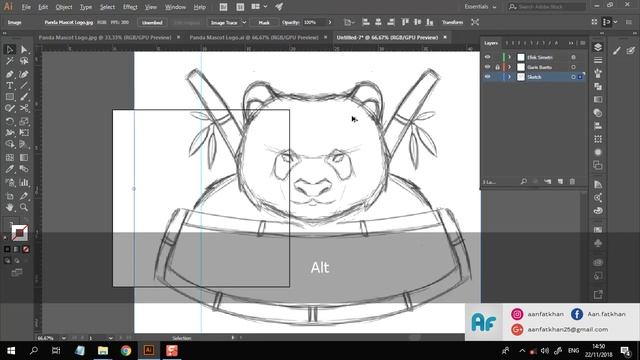Click the Delete Selection trash icon
This screenshot has height=360, width=640.
[572, 181]
